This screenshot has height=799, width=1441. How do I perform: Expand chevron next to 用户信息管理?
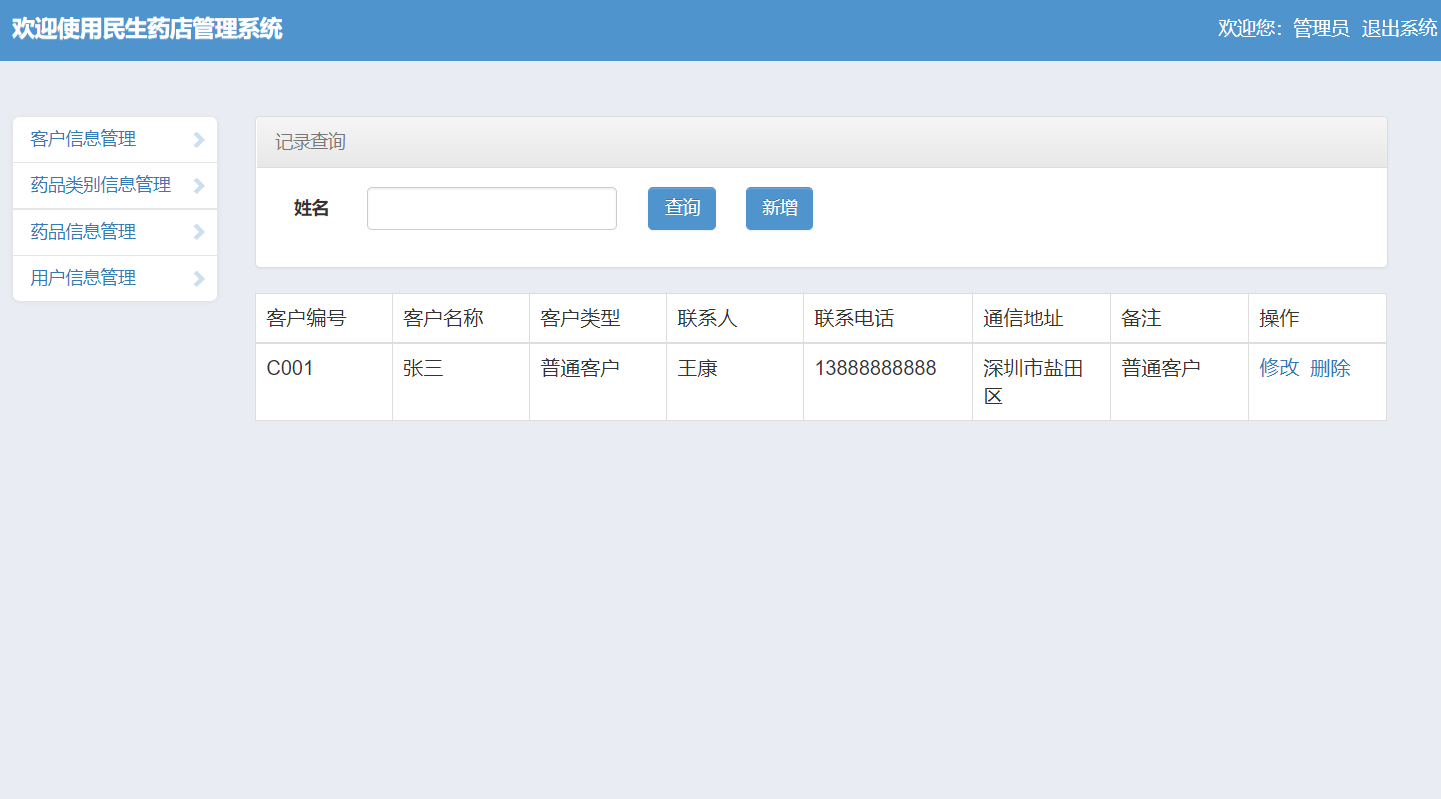click(199, 279)
